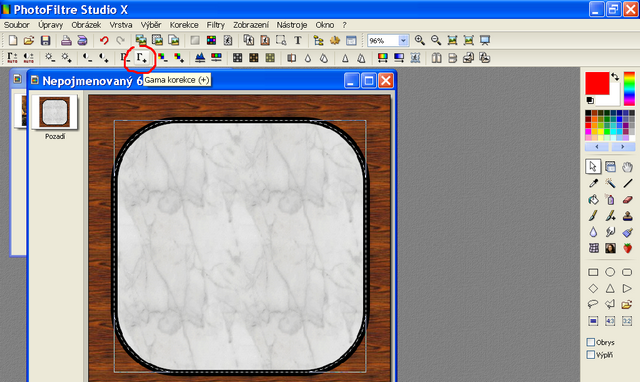
Task: Show previous palette colors left arrow
Action: [597, 147]
